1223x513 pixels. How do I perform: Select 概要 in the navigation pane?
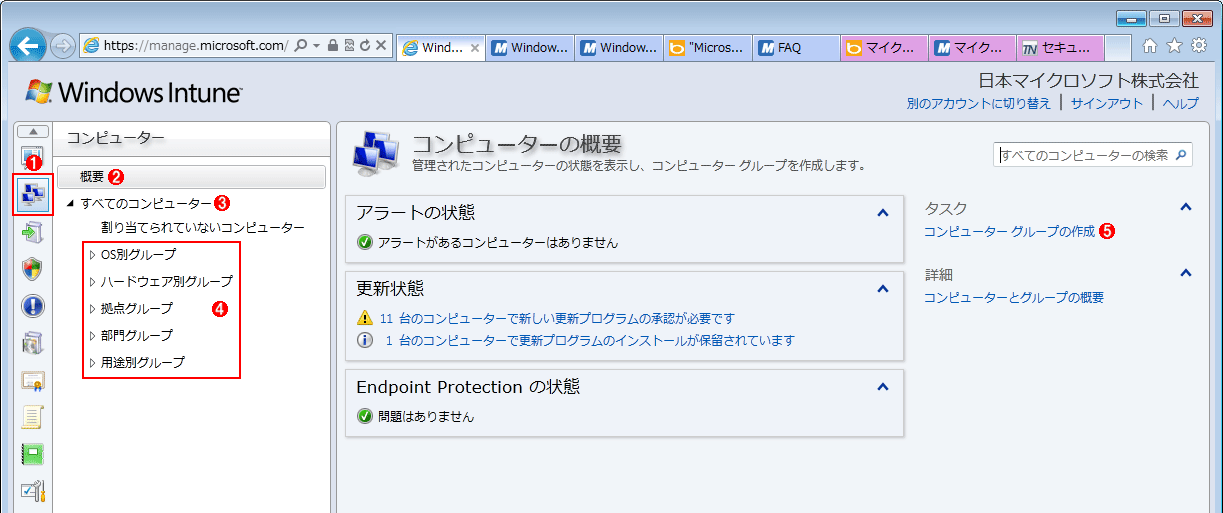192,177
